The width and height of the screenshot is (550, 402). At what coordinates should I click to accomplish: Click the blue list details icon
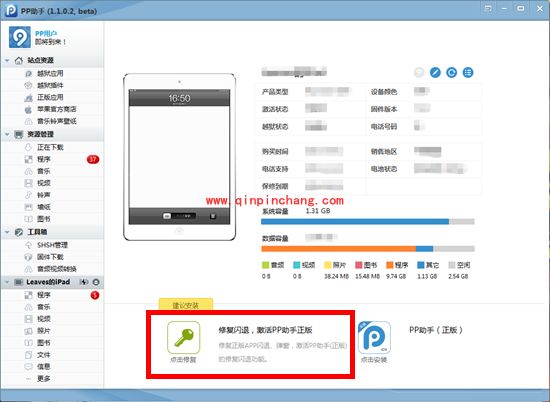click(x=468, y=73)
